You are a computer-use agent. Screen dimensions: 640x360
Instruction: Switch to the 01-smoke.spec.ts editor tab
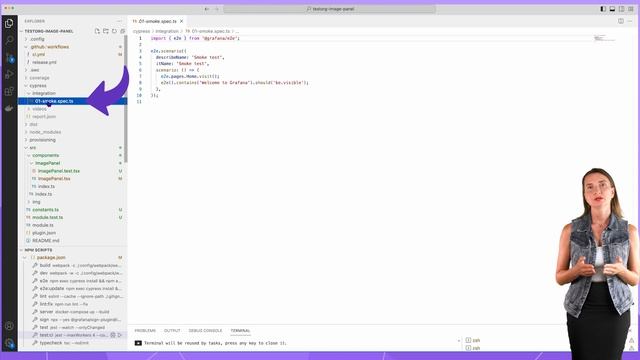tap(158, 21)
